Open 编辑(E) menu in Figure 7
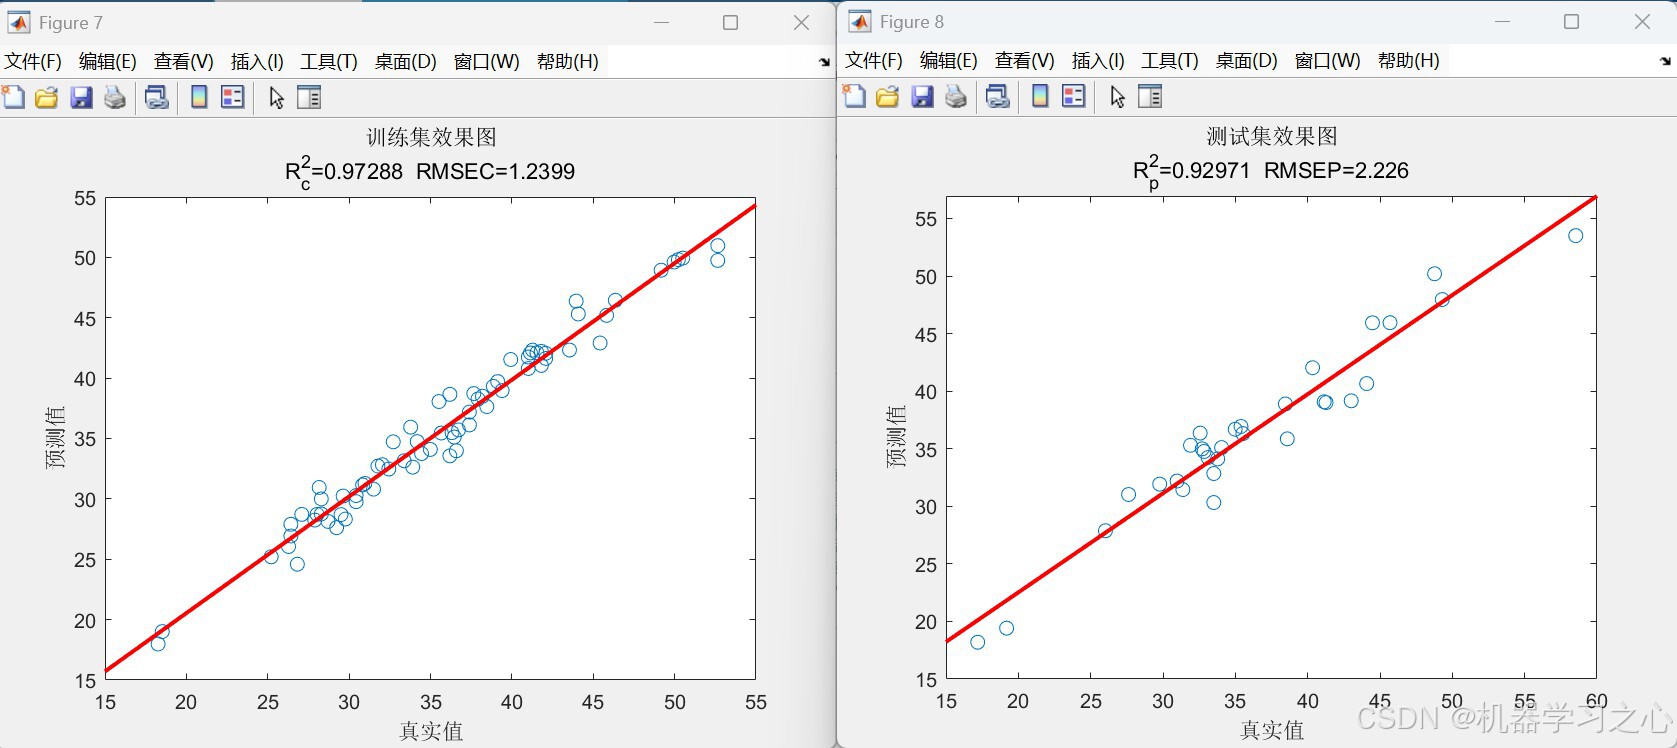 (108, 61)
